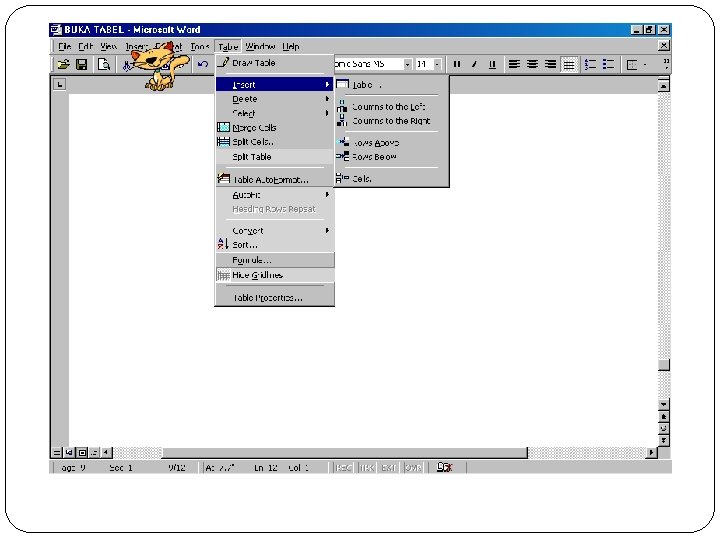The image size is (720, 540).
Task: Align text left
Action: (x=514, y=64)
